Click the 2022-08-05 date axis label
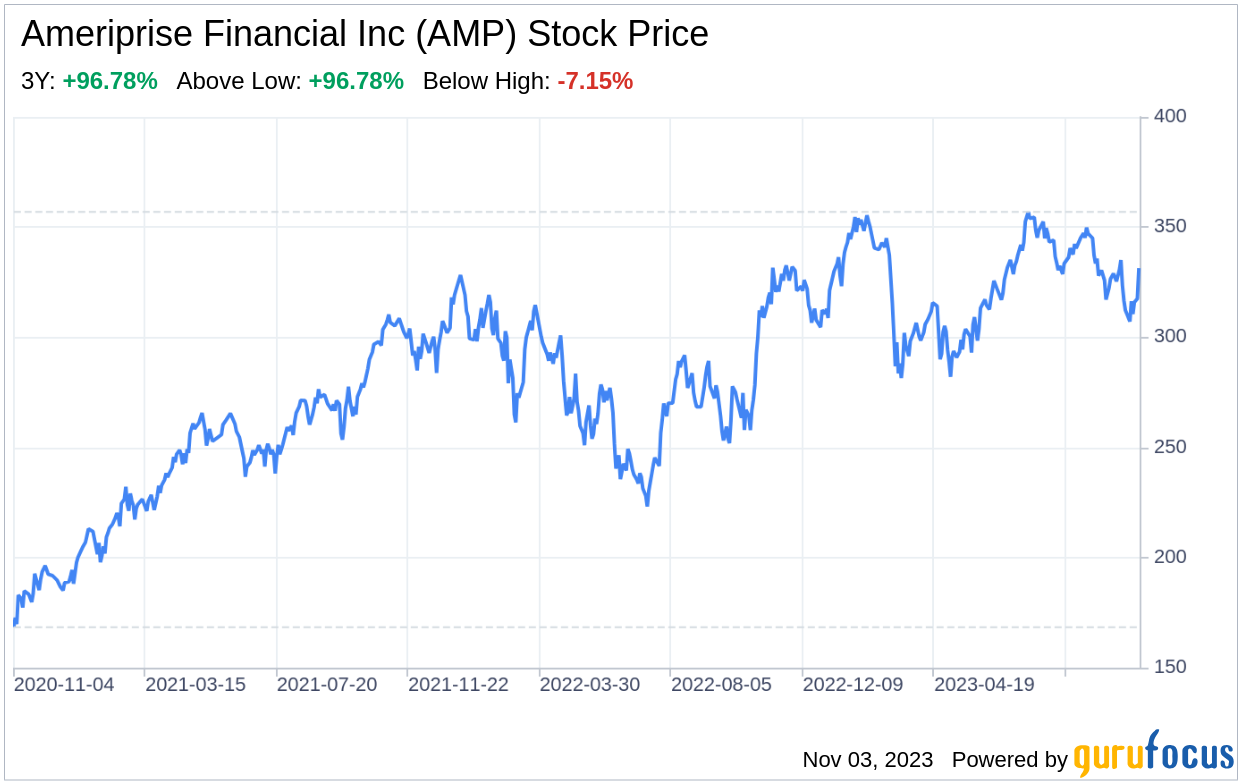 pyautogui.click(x=722, y=685)
